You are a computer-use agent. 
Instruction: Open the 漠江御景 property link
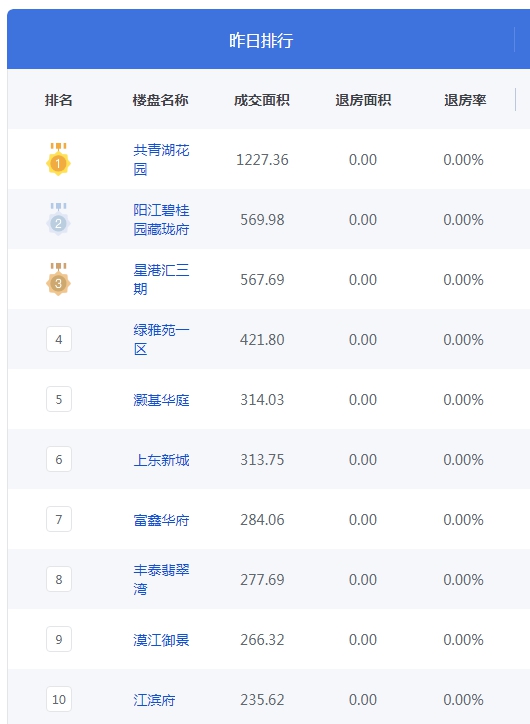pos(161,640)
